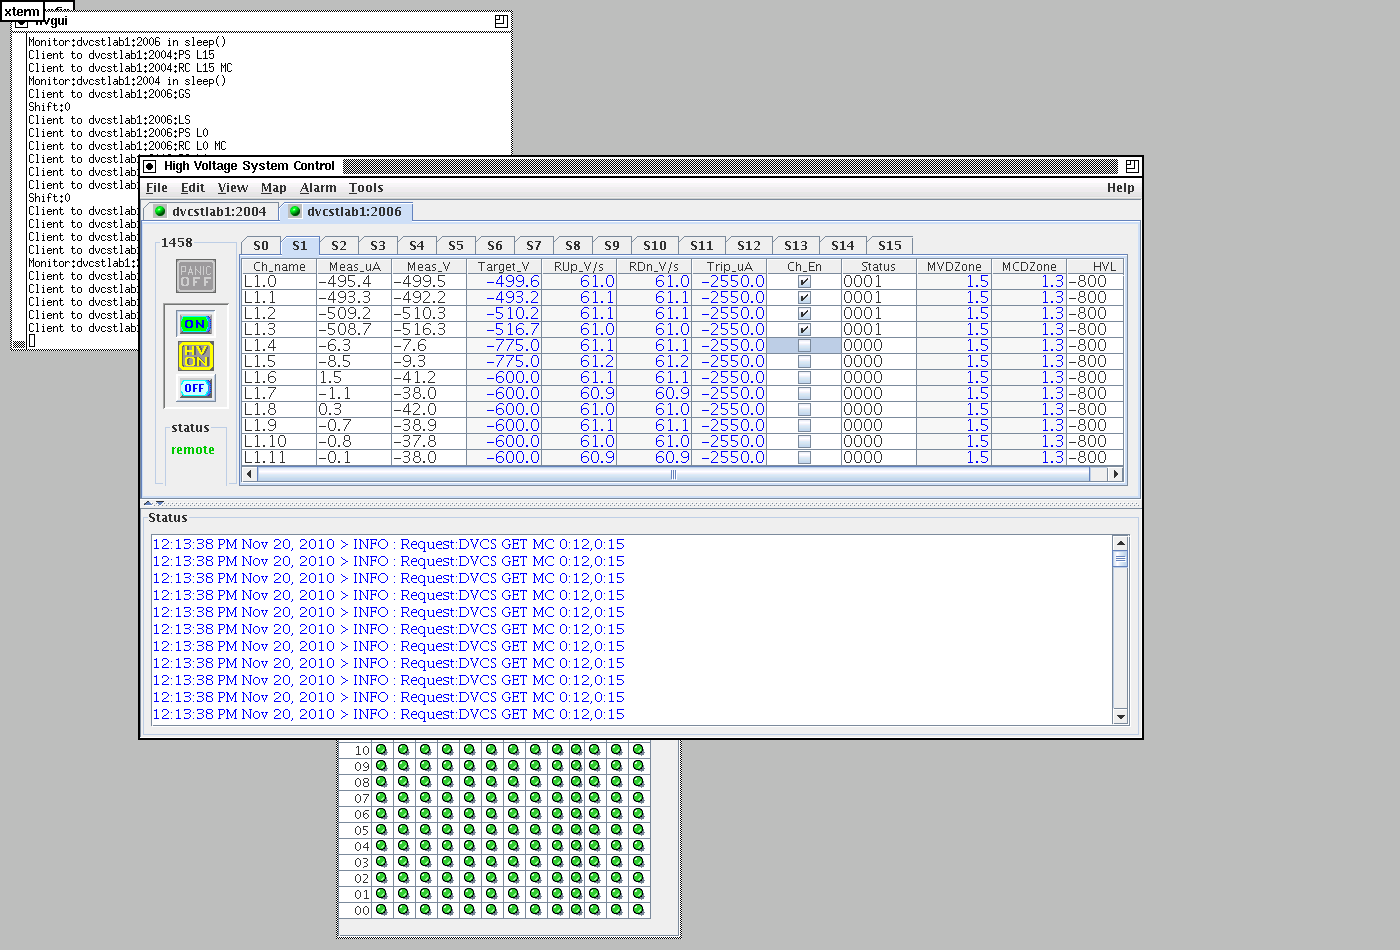Select the dvcstlab1:2006 tab
The width and height of the screenshot is (1400, 950).
click(x=346, y=212)
